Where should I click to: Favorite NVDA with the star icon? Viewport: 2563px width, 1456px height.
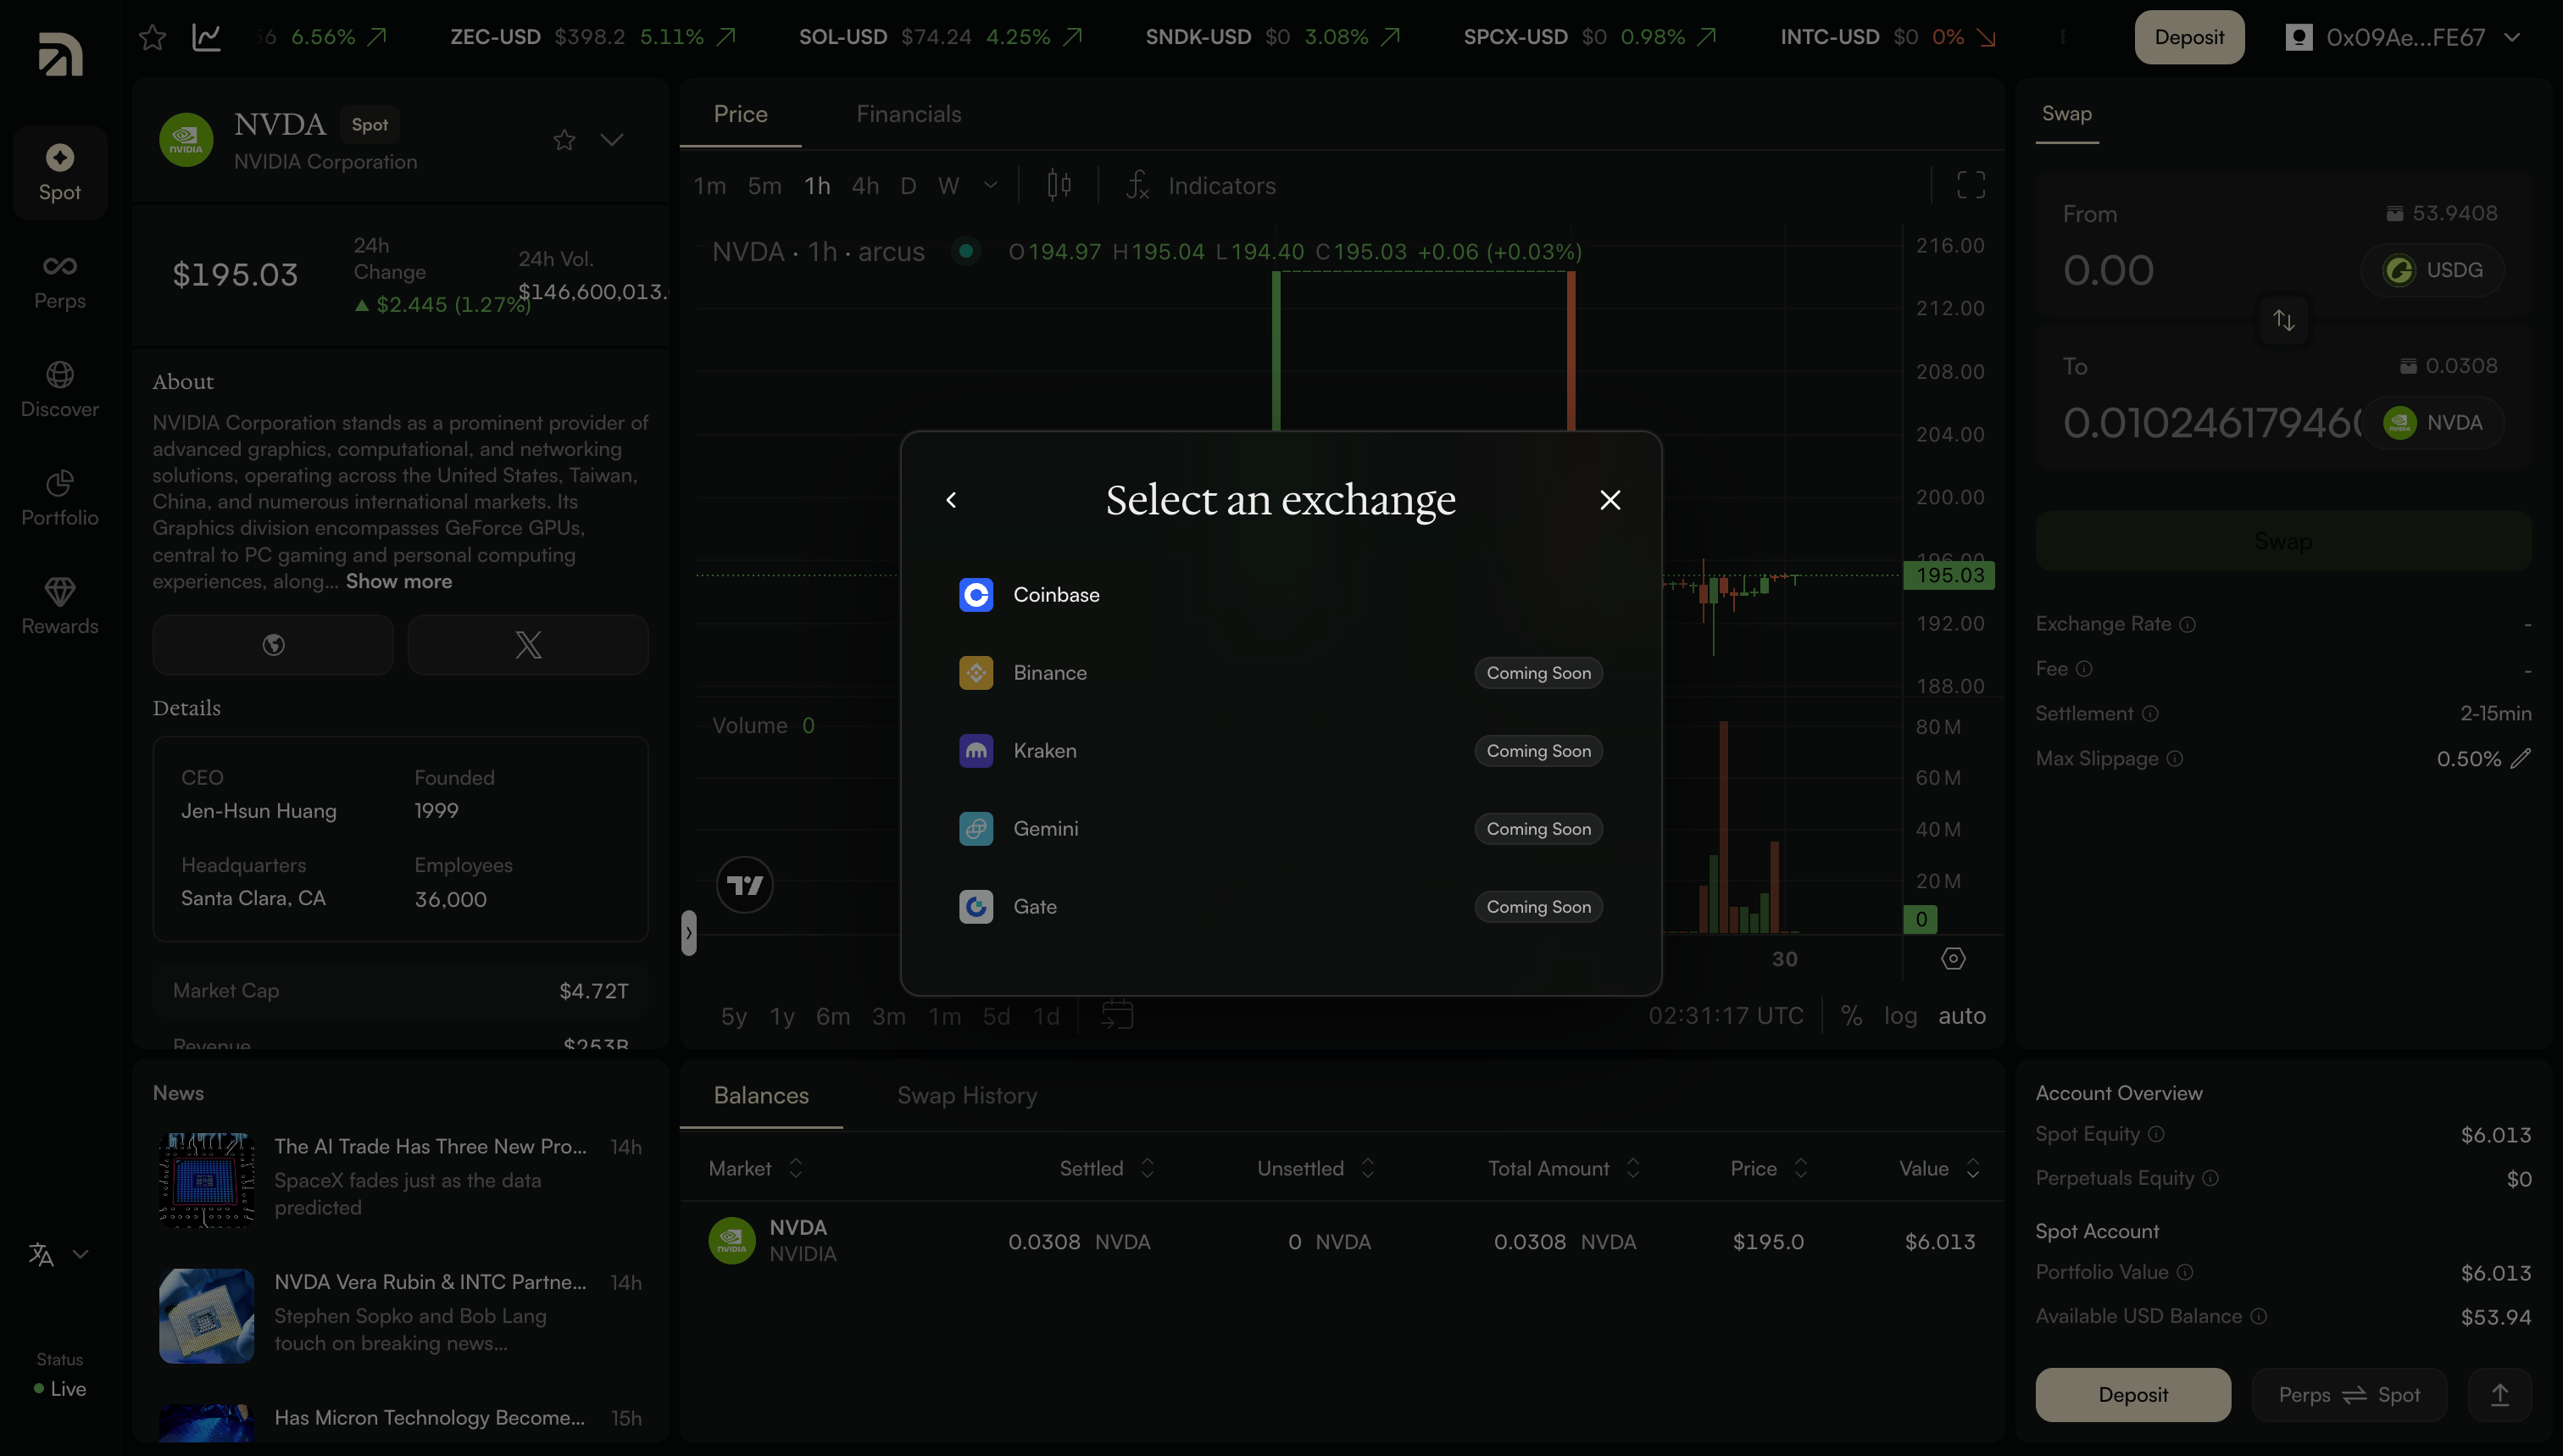coord(564,140)
